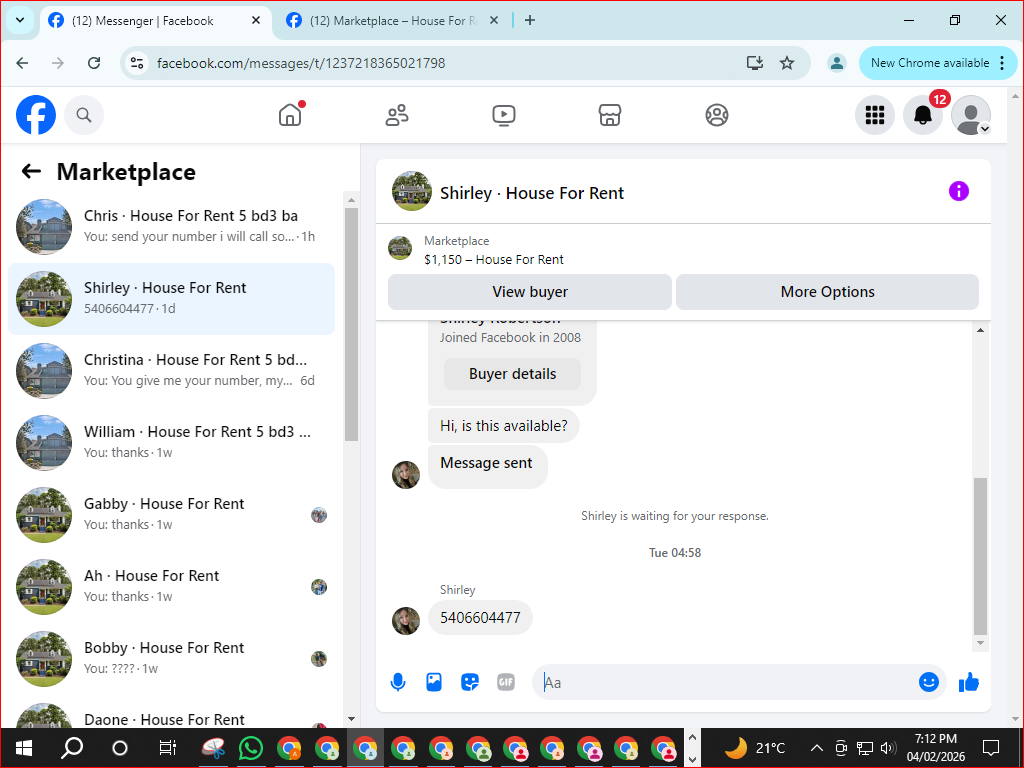Screen dimensions: 1024x768
Task: Click conversation list scroll down arrow
Action: [351, 719]
